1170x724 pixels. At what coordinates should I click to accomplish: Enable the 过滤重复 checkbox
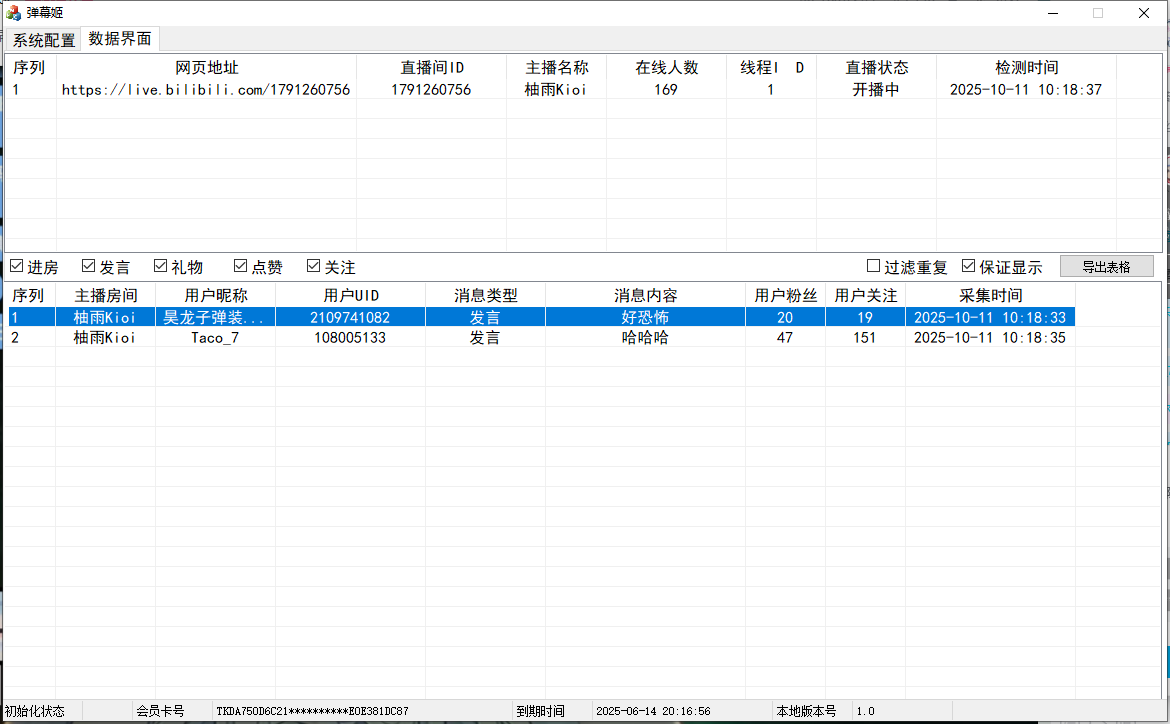point(874,267)
